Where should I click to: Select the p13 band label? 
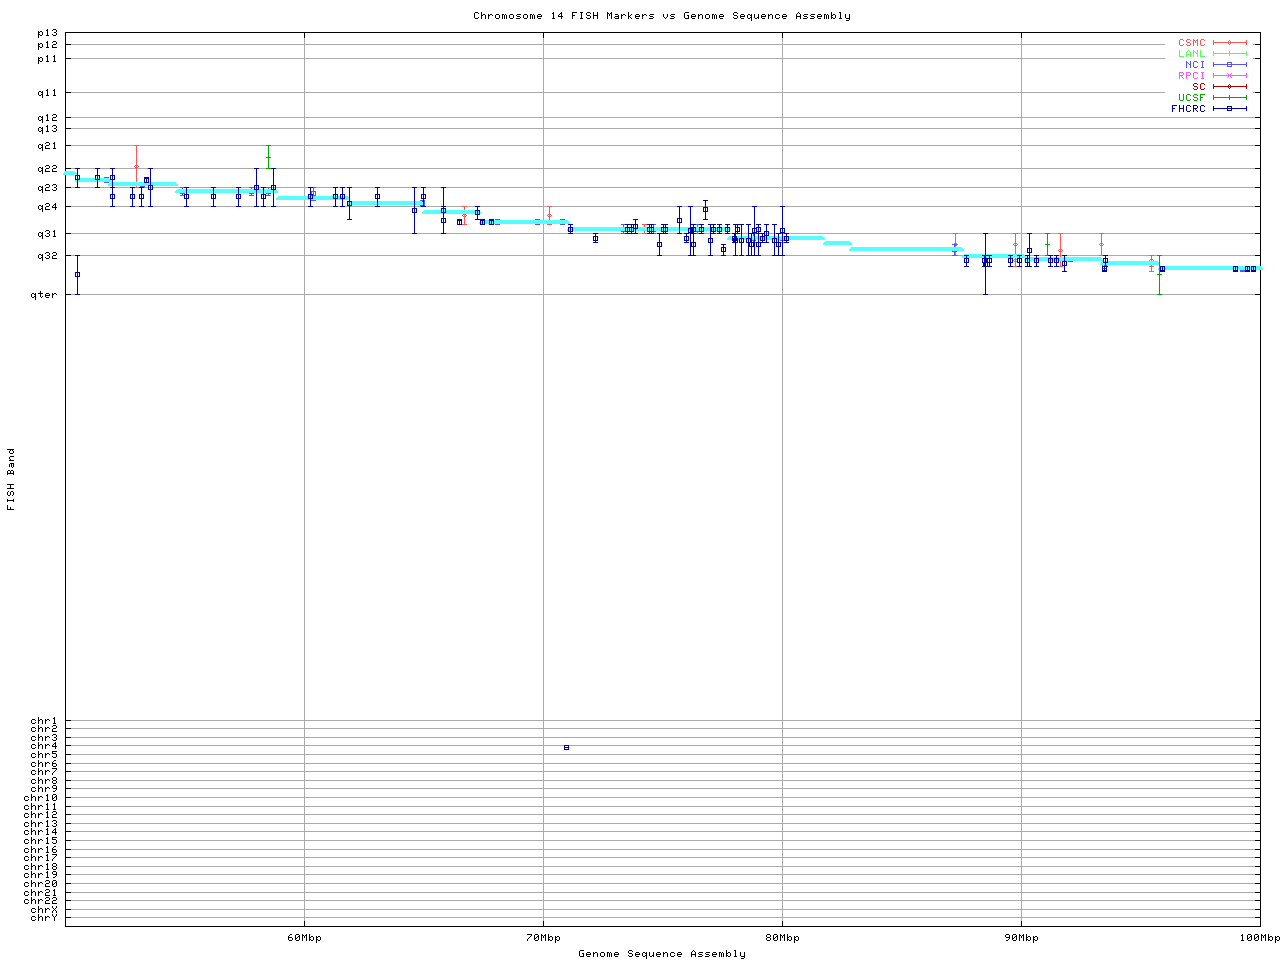pyautogui.click(x=47, y=34)
